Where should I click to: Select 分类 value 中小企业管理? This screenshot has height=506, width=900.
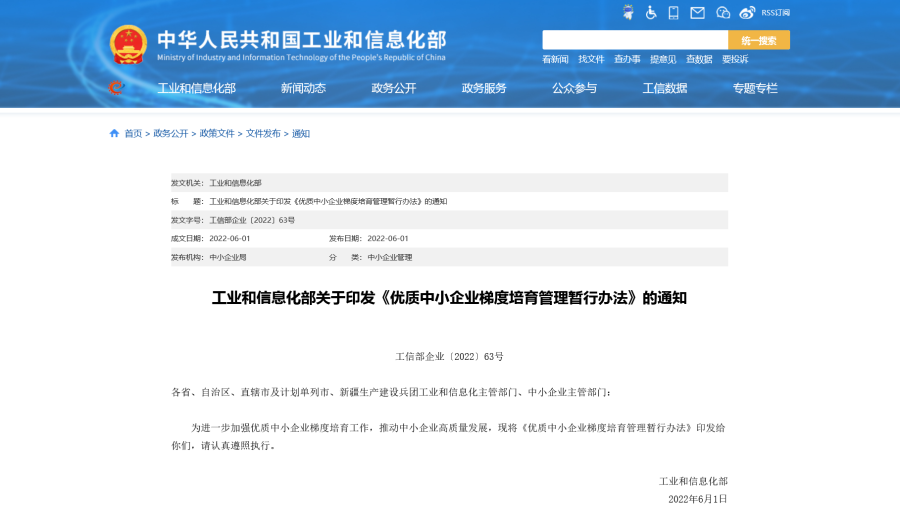point(390,258)
